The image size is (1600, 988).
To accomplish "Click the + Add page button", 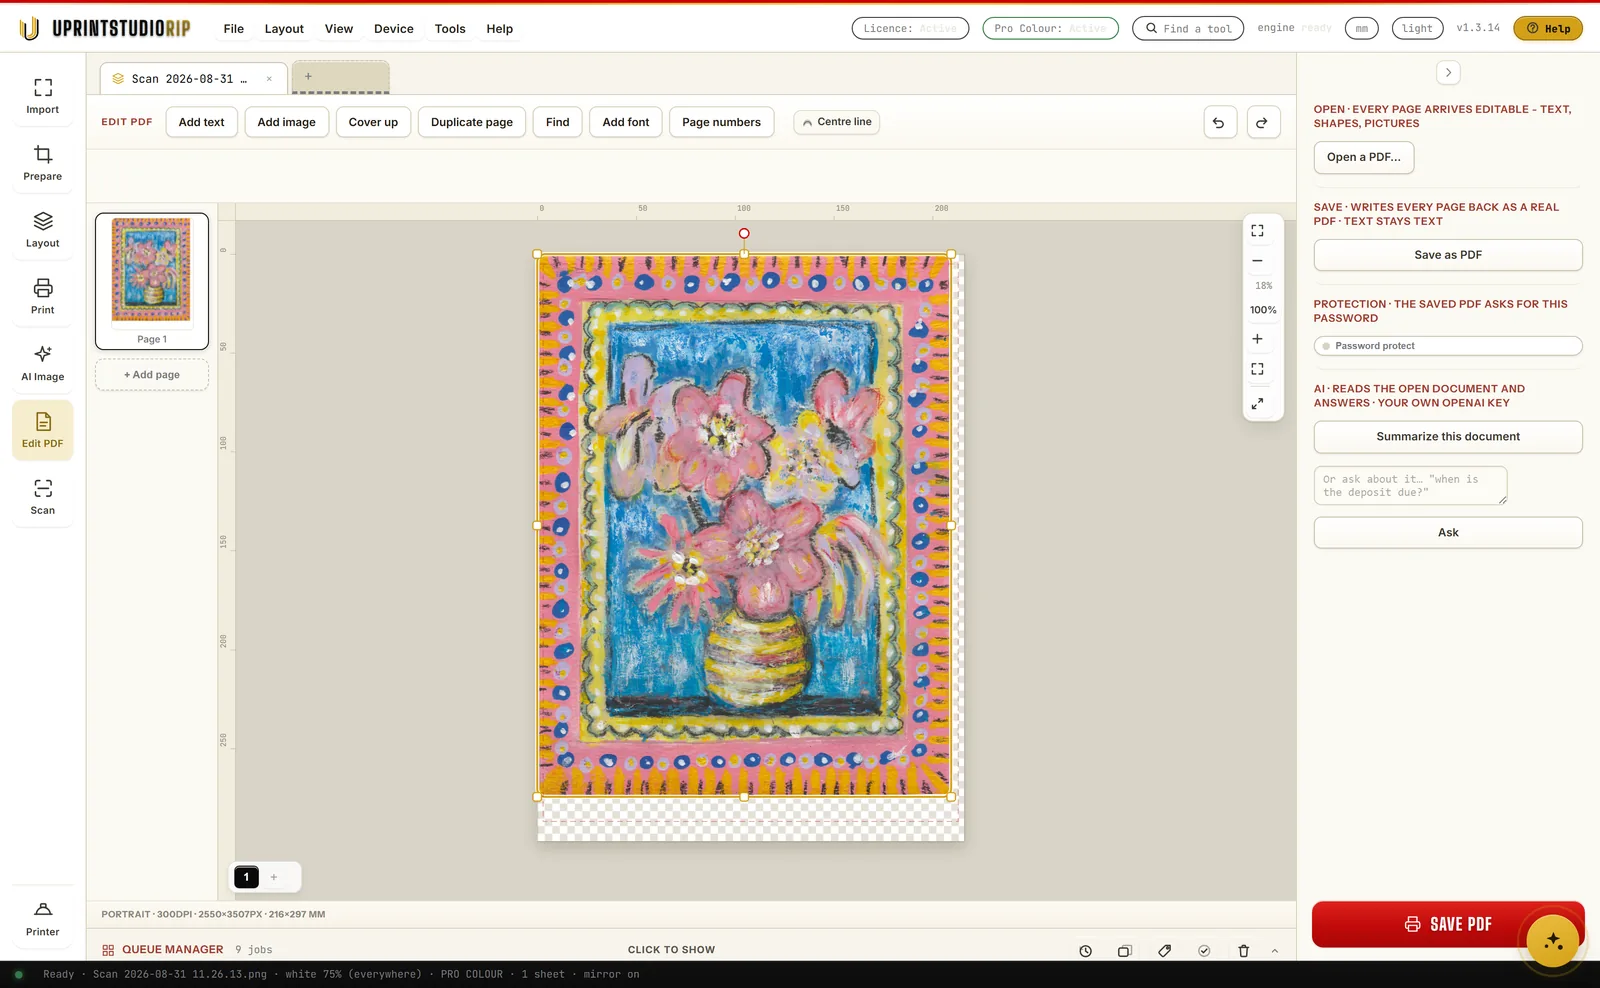I will tap(152, 375).
